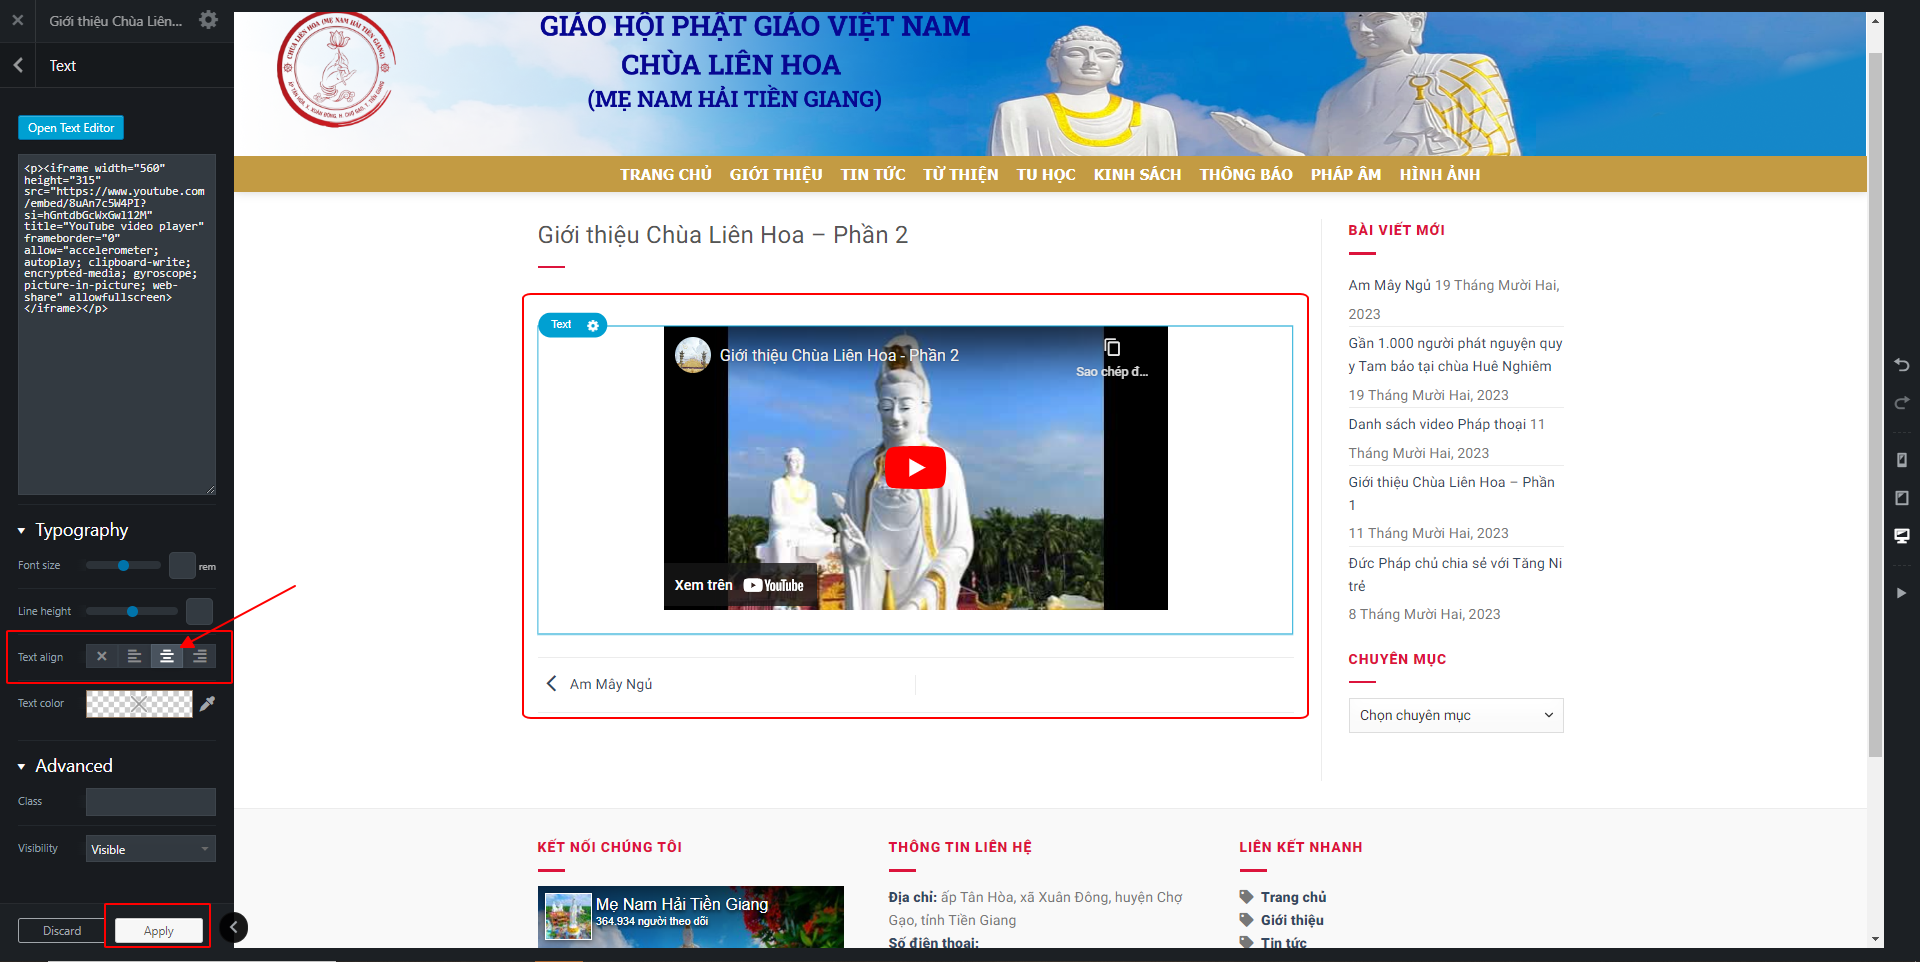Open the TIN TỨC menu item

point(873,174)
